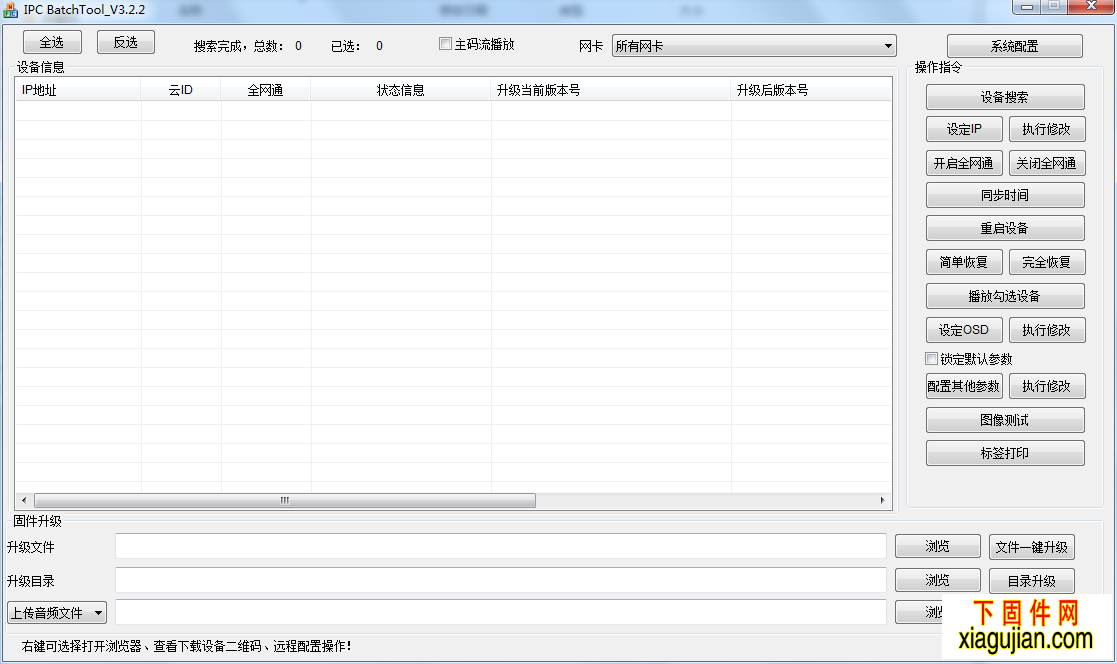Focus the 升级文件 path input field
1117x664 pixels.
501,546
